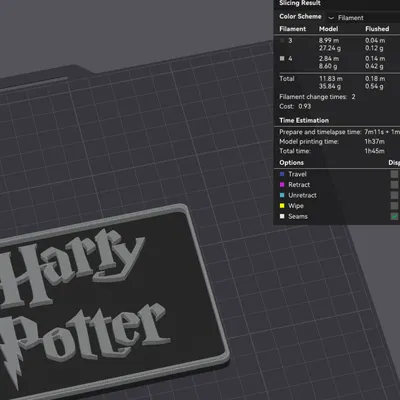The image size is (400, 400).
Task: Click the Filament column header
Action: point(292,29)
